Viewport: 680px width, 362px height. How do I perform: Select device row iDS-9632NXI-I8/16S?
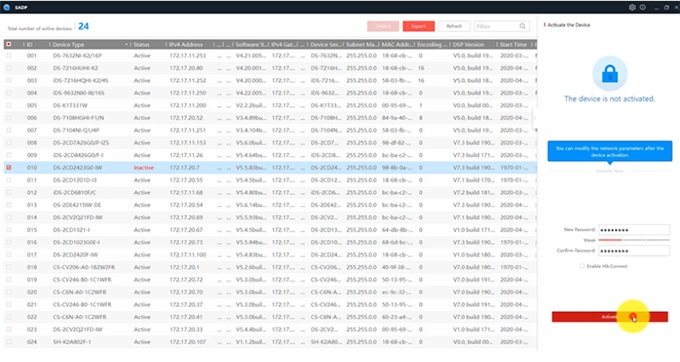point(270,93)
